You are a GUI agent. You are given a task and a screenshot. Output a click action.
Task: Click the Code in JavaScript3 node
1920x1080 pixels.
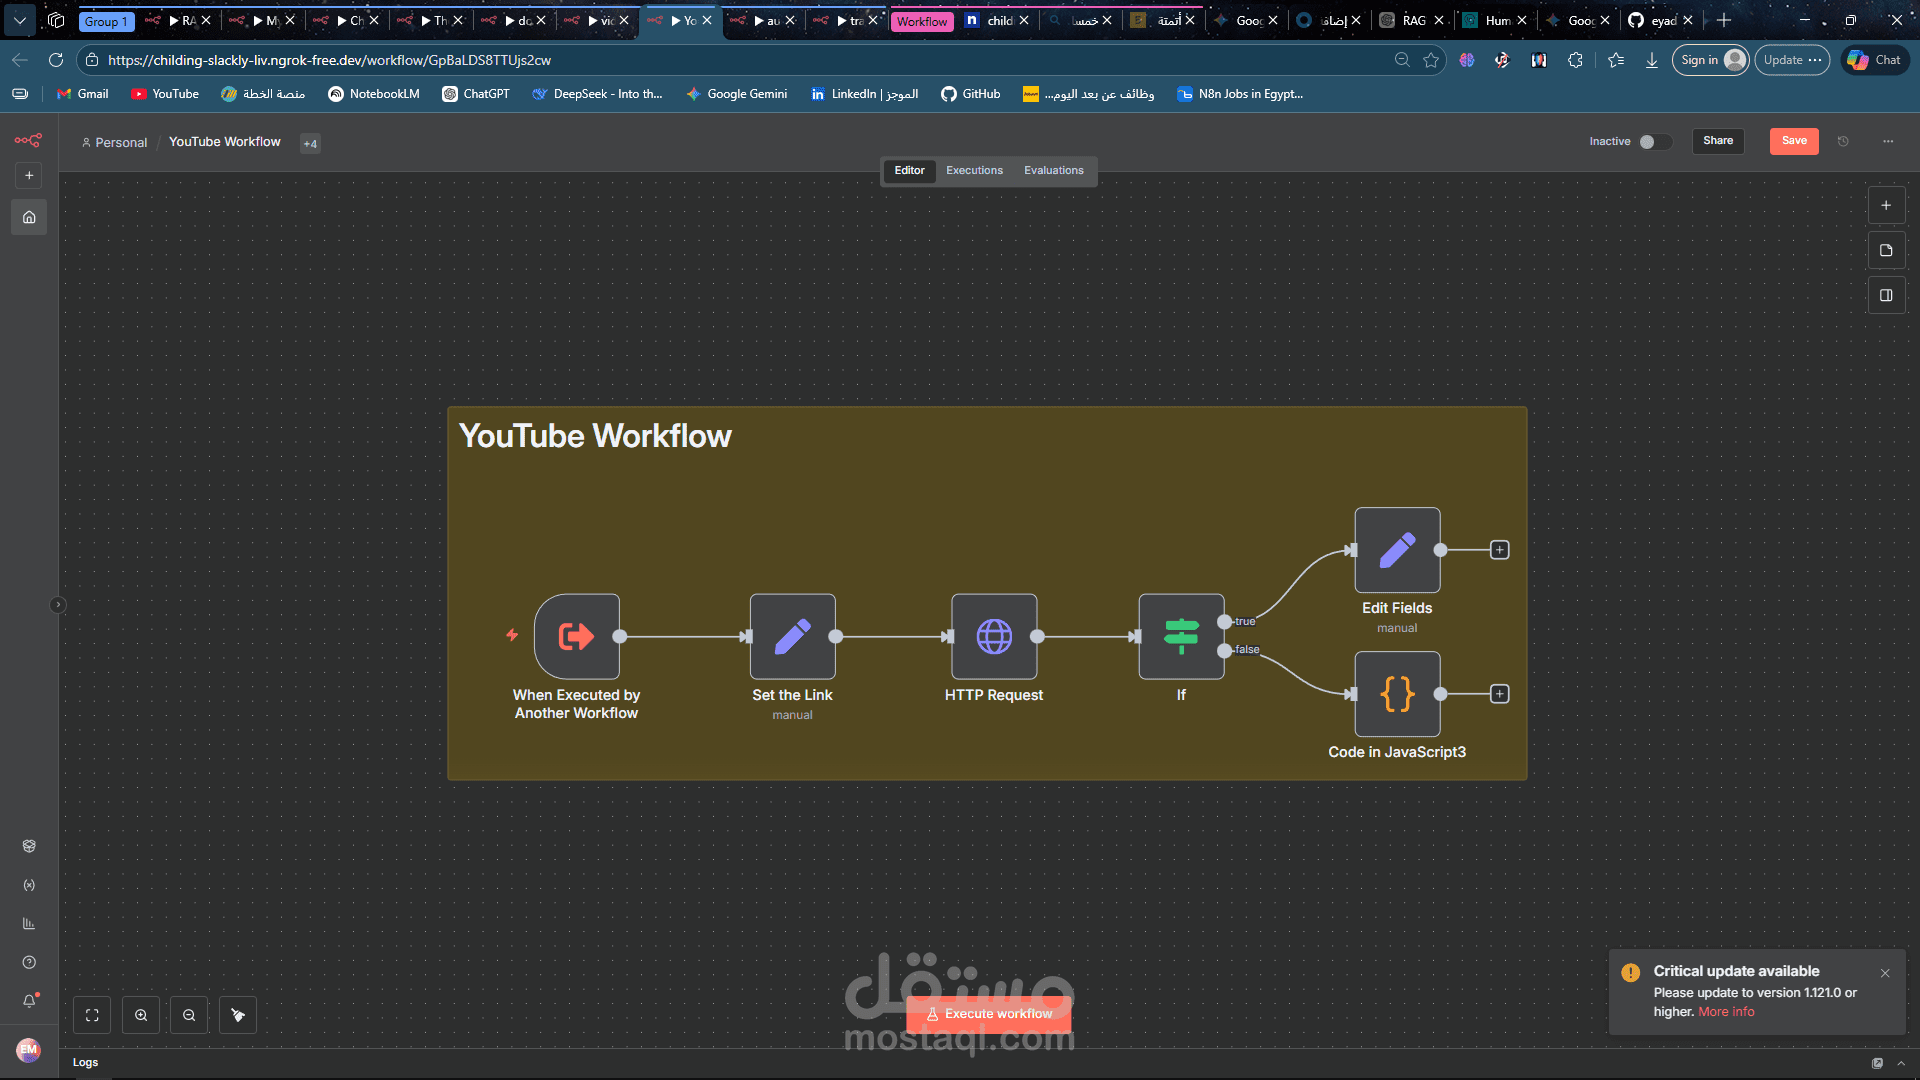[1397, 694]
